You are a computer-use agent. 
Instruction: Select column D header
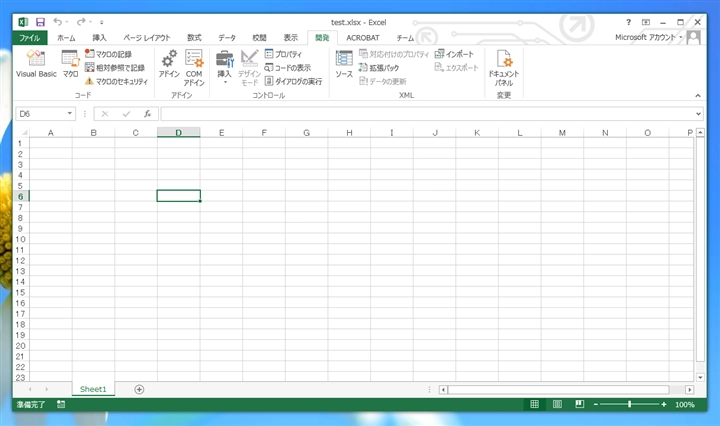point(179,133)
